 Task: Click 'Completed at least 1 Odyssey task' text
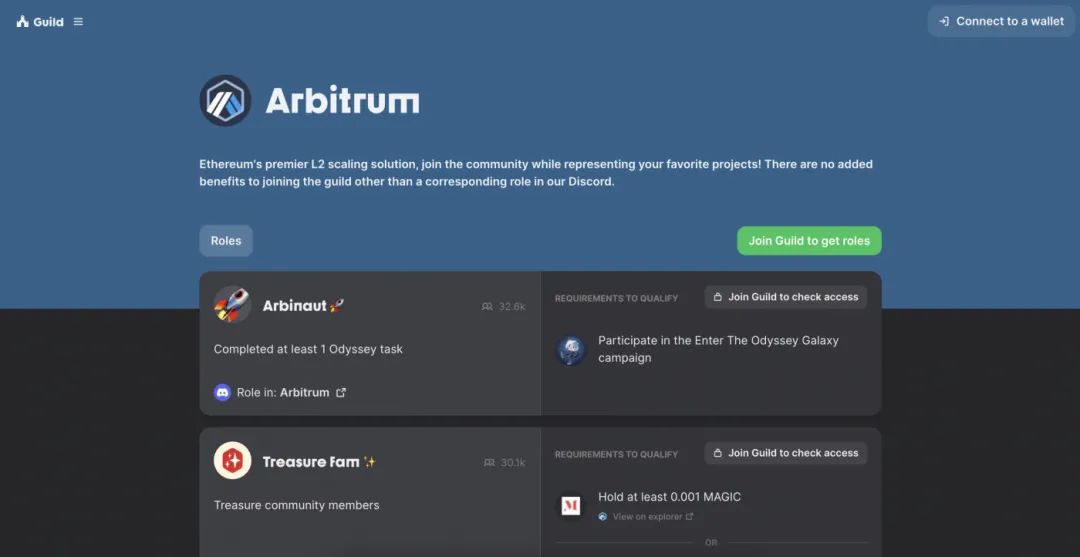(x=308, y=349)
